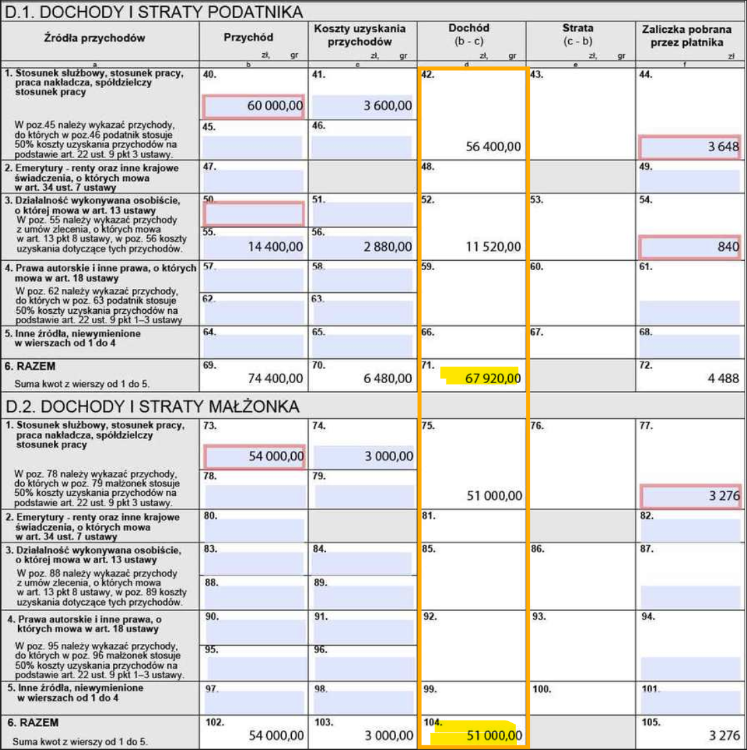Click the empty field 51

tap(363, 213)
